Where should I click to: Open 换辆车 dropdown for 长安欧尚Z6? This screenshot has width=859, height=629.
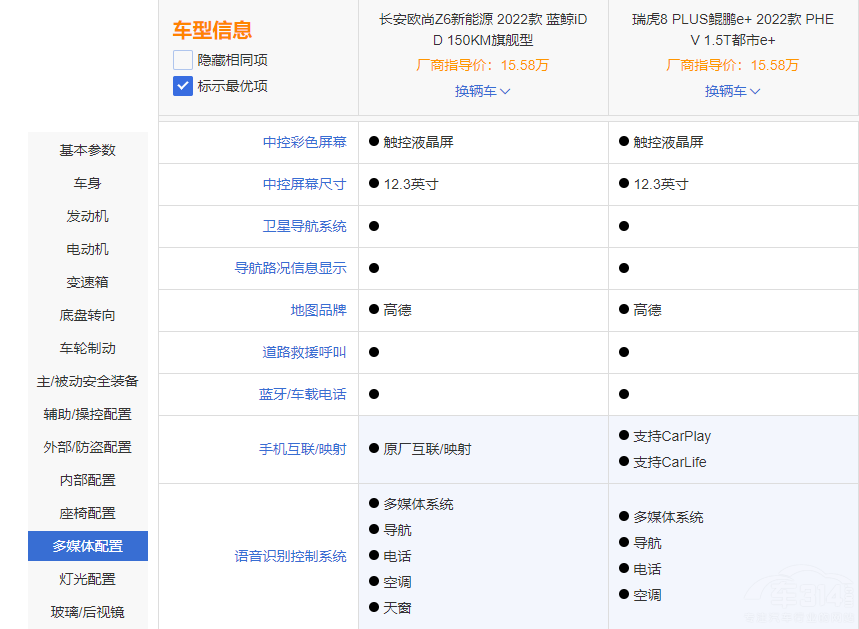(483, 91)
